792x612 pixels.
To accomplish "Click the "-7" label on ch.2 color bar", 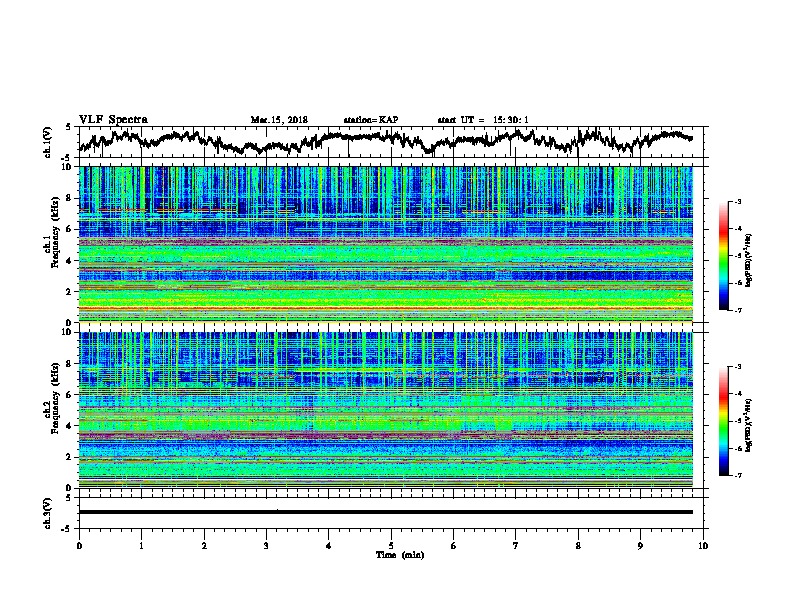I will pyautogui.click(x=737, y=476).
